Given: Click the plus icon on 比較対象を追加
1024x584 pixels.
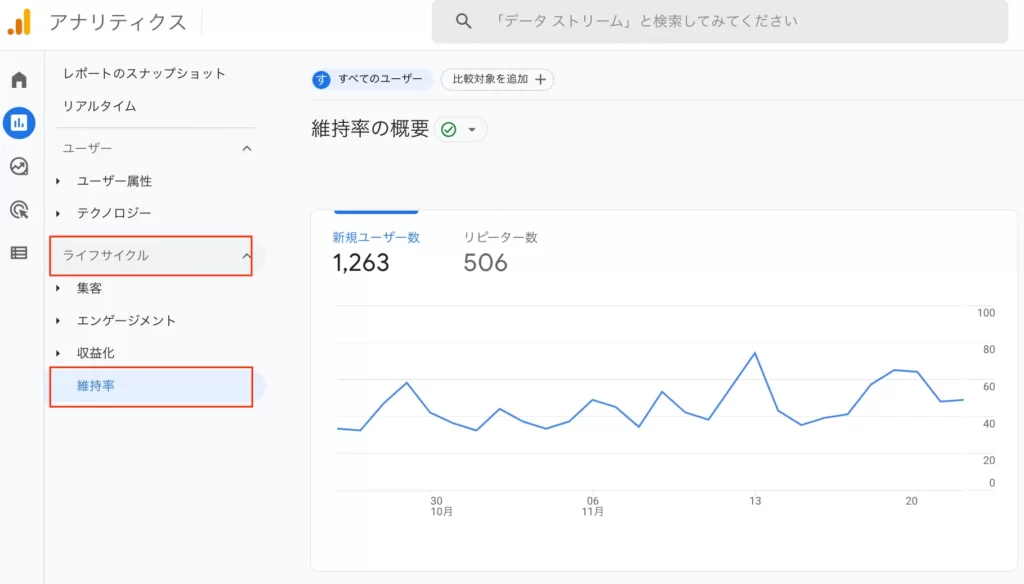Looking at the screenshot, I should pyautogui.click(x=541, y=79).
